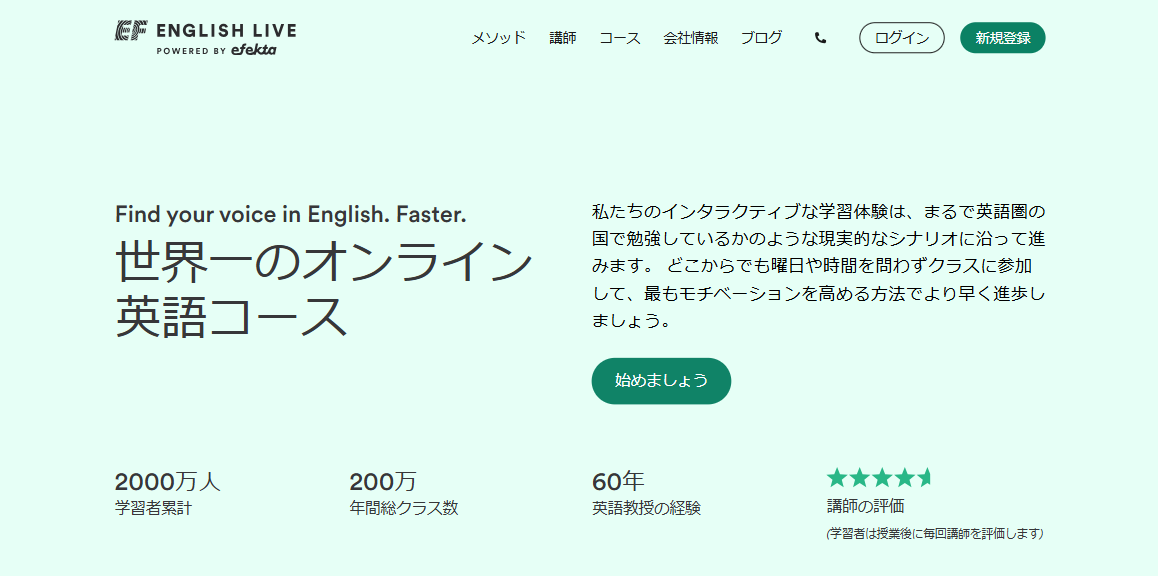This screenshot has height=576, width=1158.
Task: Click the third rating star
Action: [882, 477]
